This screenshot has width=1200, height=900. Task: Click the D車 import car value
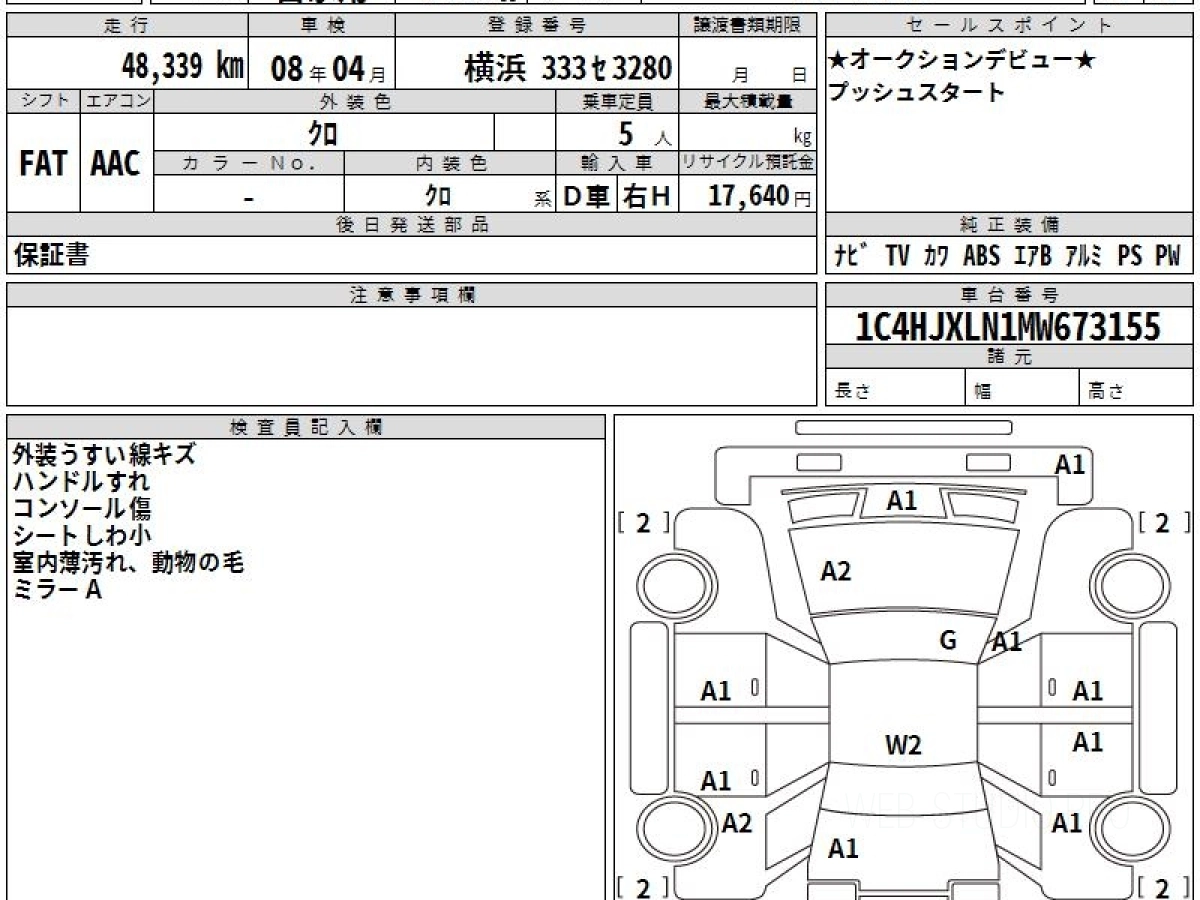point(587,197)
